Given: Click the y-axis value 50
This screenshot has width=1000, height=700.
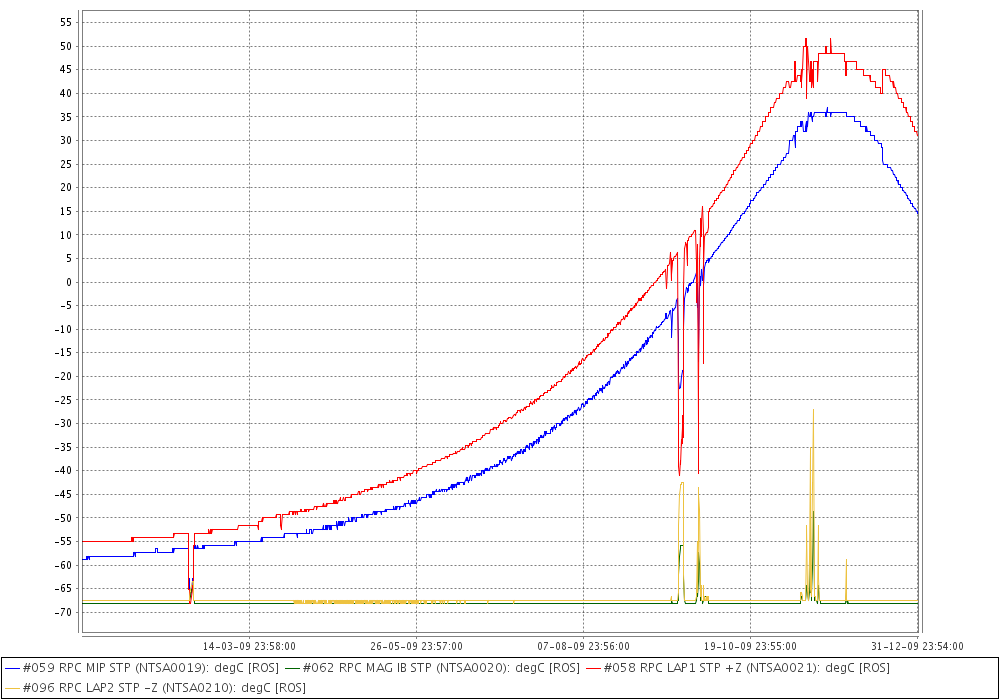Looking at the screenshot, I should pyautogui.click(x=66, y=46).
